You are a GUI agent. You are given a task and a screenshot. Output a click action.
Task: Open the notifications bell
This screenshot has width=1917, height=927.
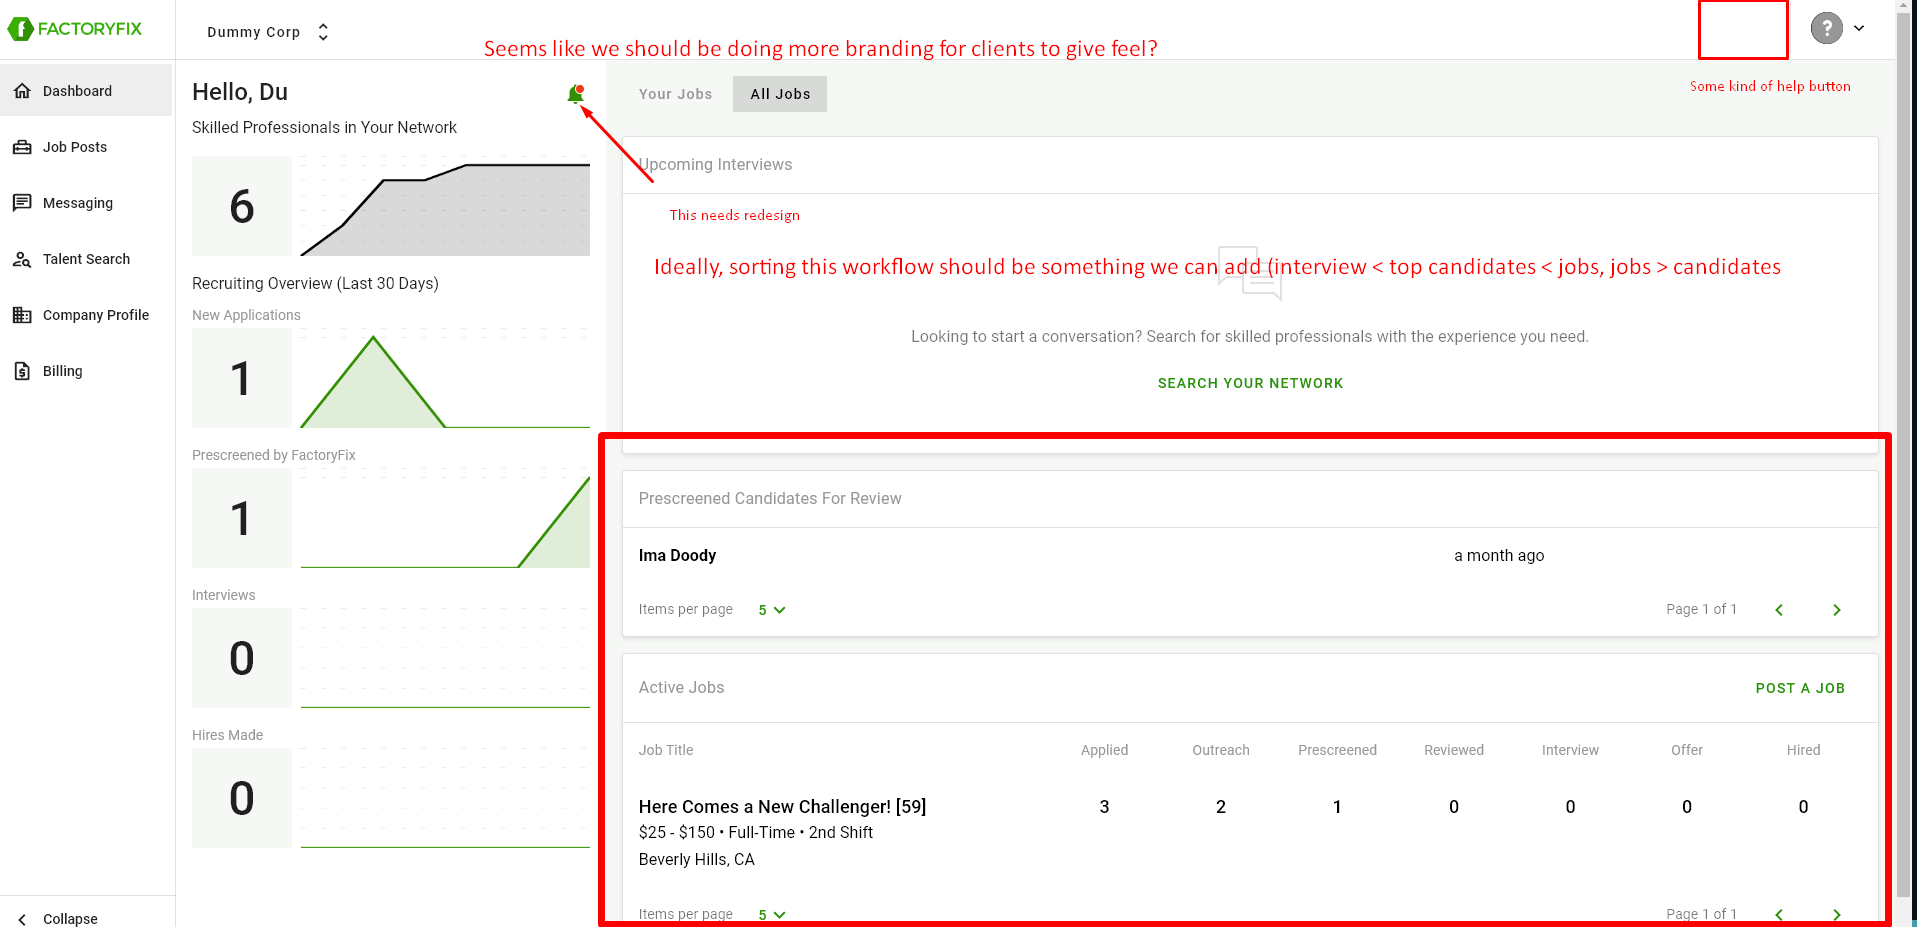575,94
